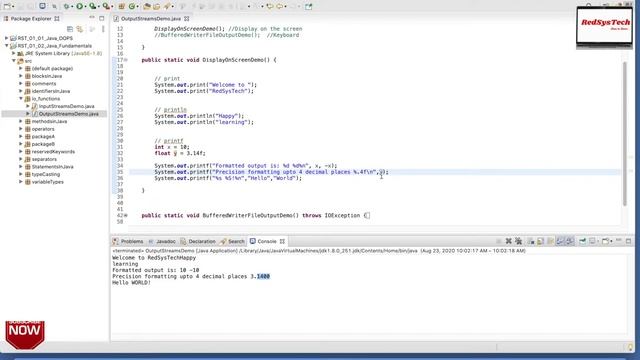Screen dimensions: 640x360
Task: Switch to Declaration tab
Action: 198,241
